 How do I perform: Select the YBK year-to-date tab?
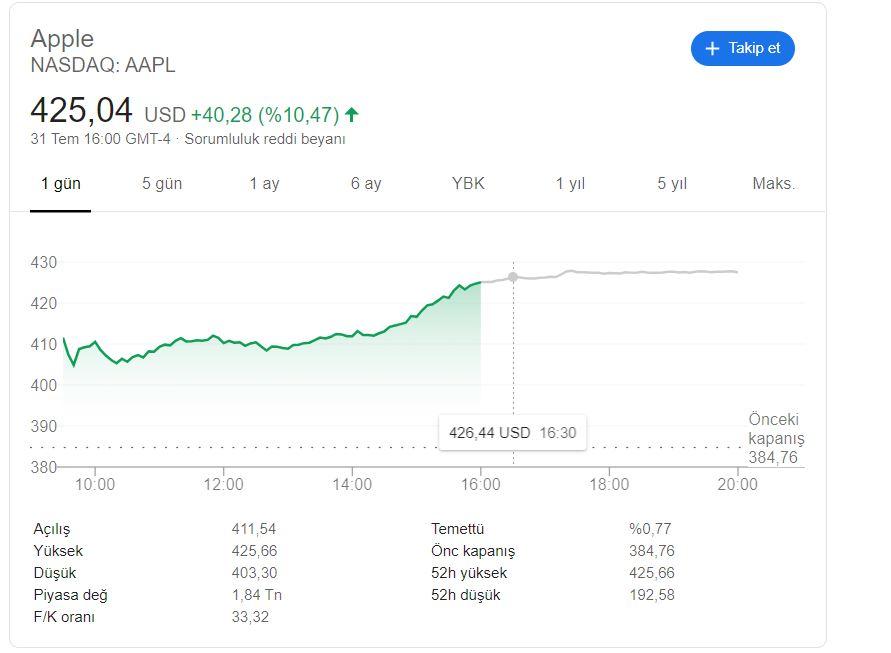[468, 184]
